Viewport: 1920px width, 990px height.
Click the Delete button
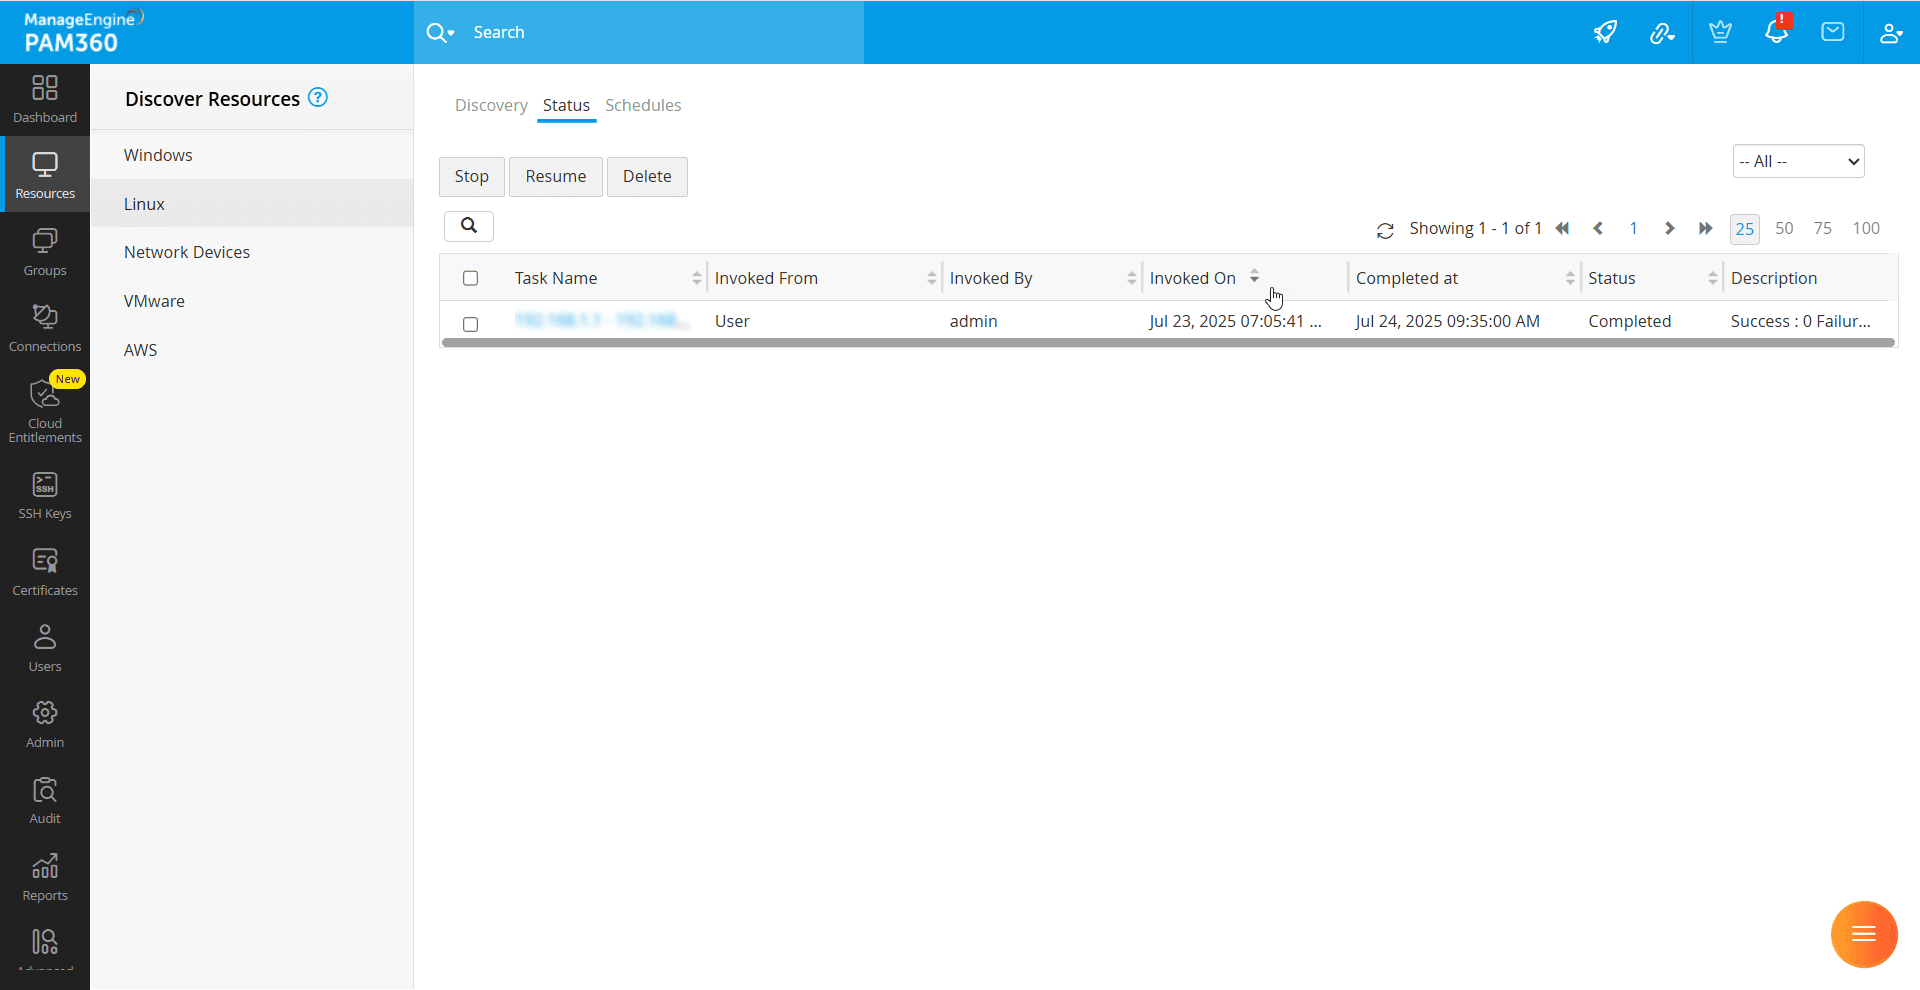pyautogui.click(x=647, y=177)
